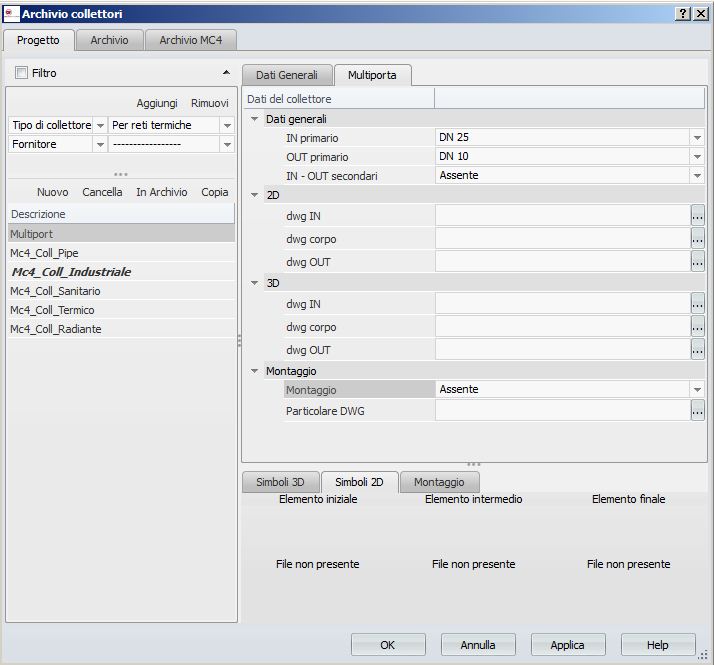Open the Fornitore field dropdown
This screenshot has width=714, height=665.
(100, 144)
